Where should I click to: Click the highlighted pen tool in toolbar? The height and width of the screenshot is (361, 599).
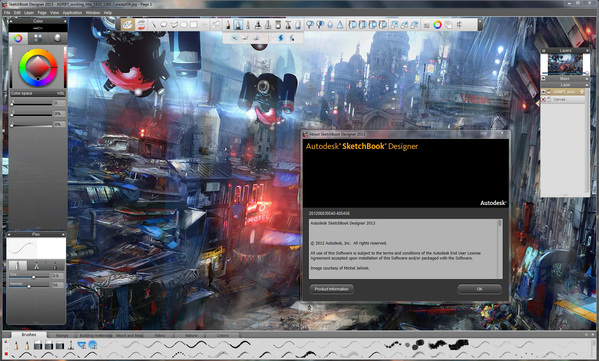tap(238, 25)
